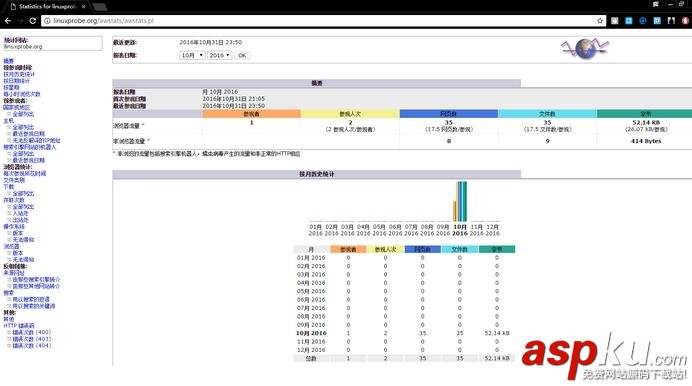The image size is (692, 386).
Task: Open the '操作系统' sidebar link
Action: pos(14,226)
